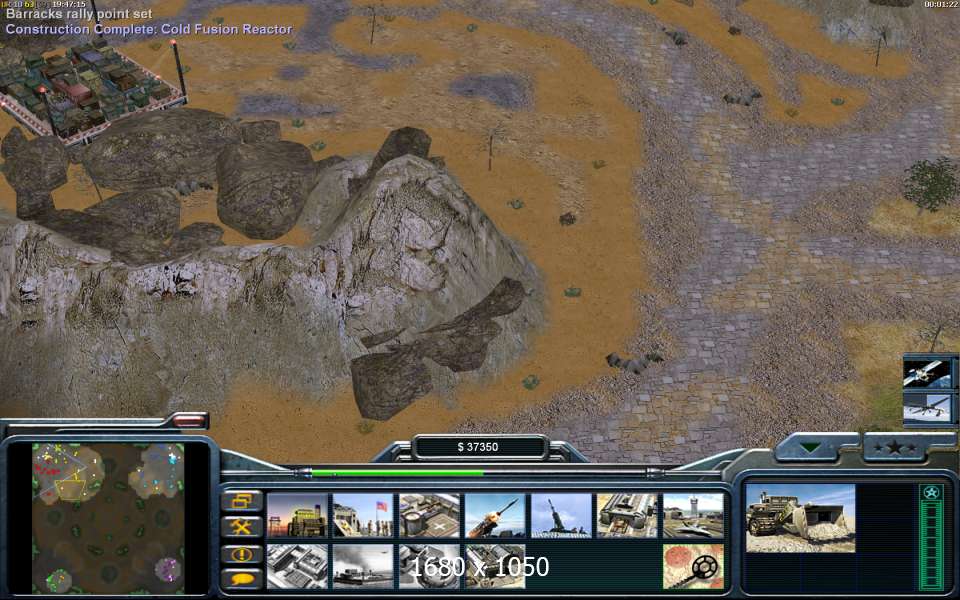This screenshot has height=600, width=960.
Task: Select the last structure icon in second row
Action: click(495, 566)
